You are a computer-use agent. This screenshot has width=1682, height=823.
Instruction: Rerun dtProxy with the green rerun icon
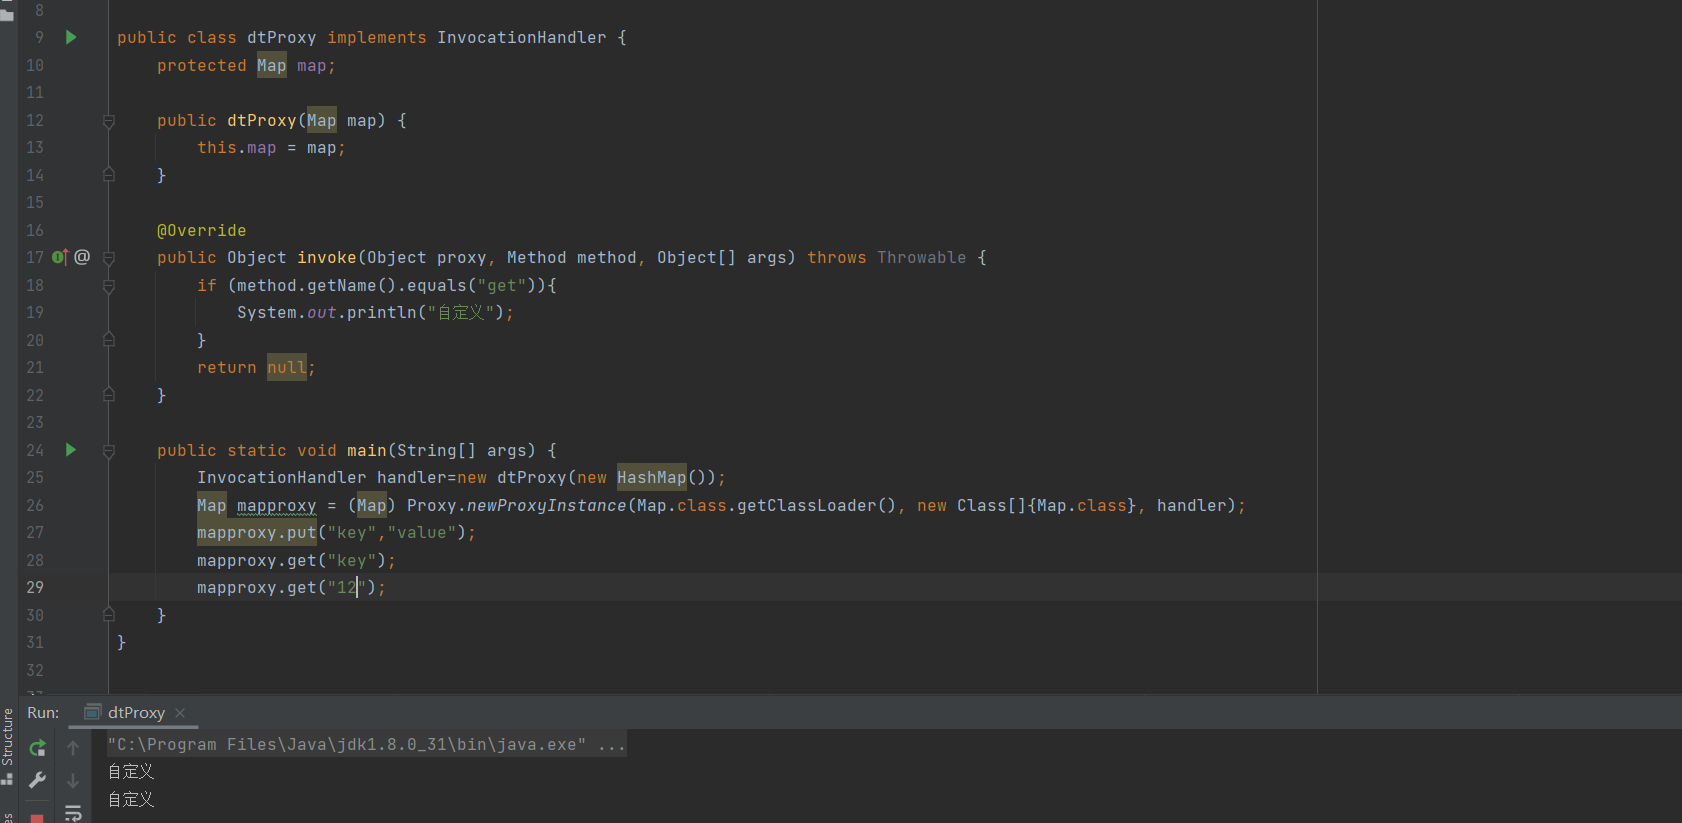point(37,748)
